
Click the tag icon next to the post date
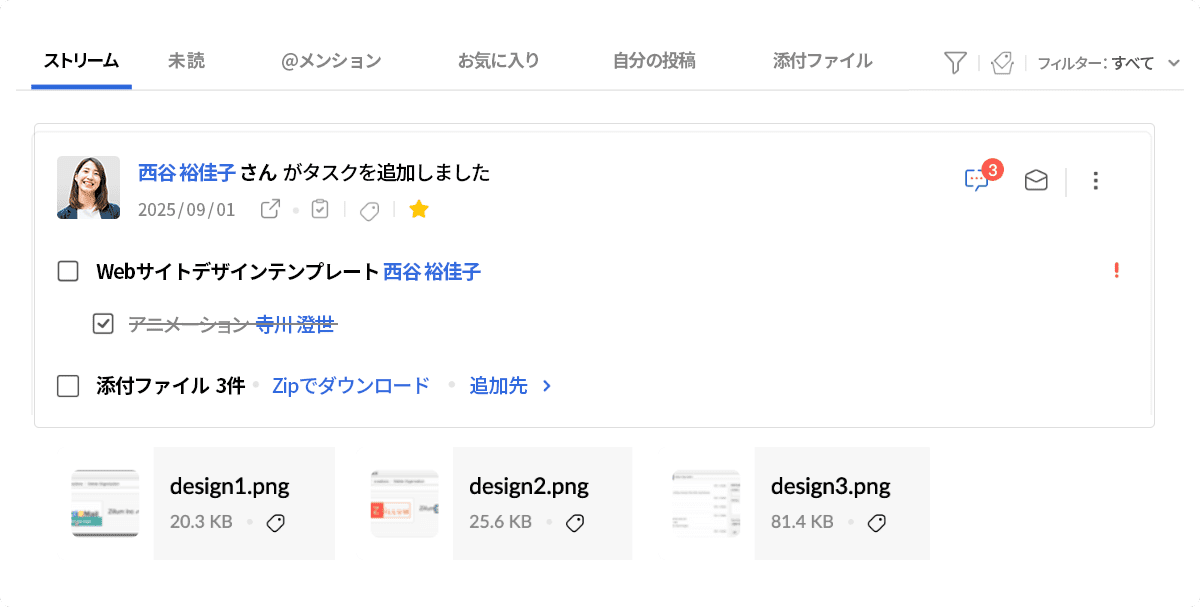pyautogui.click(x=369, y=210)
